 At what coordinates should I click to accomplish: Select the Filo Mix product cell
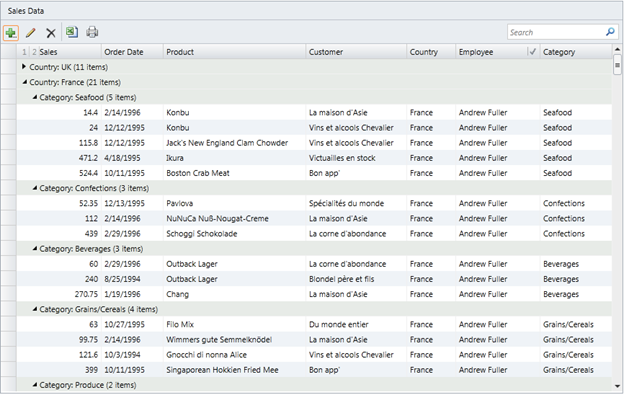(x=234, y=324)
